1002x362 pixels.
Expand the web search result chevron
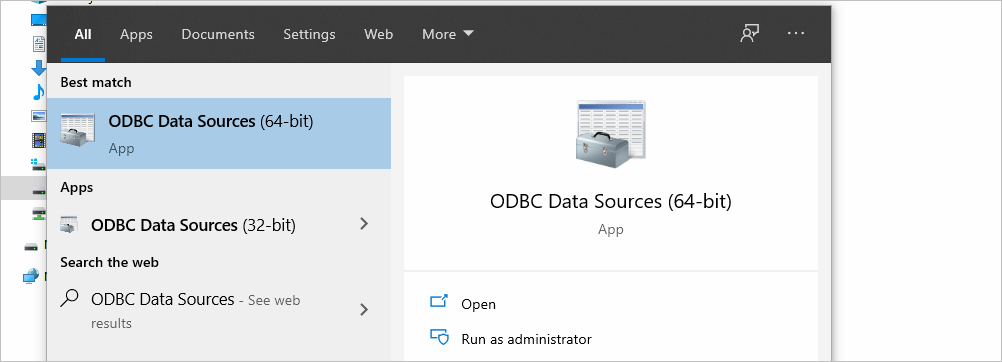(x=364, y=310)
